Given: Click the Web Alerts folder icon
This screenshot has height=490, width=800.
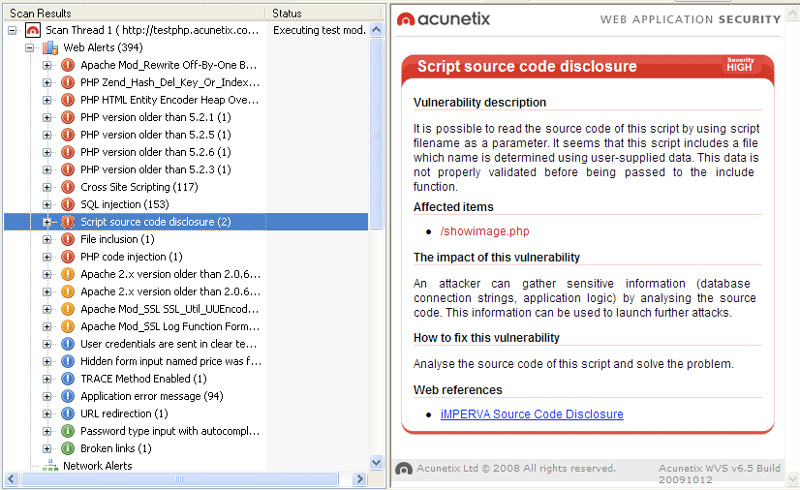Looking at the screenshot, I should [50, 47].
